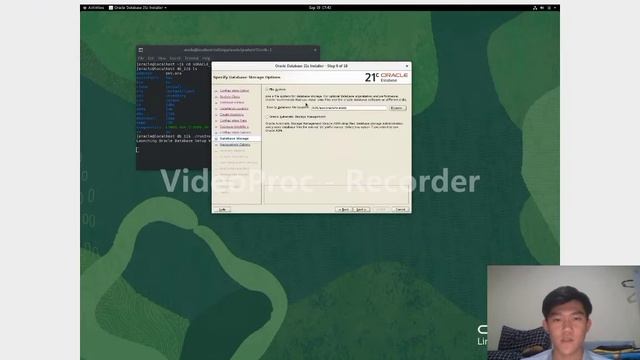The width and height of the screenshot is (640, 360).
Task: Click Next in the installer
Action: click(361, 209)
